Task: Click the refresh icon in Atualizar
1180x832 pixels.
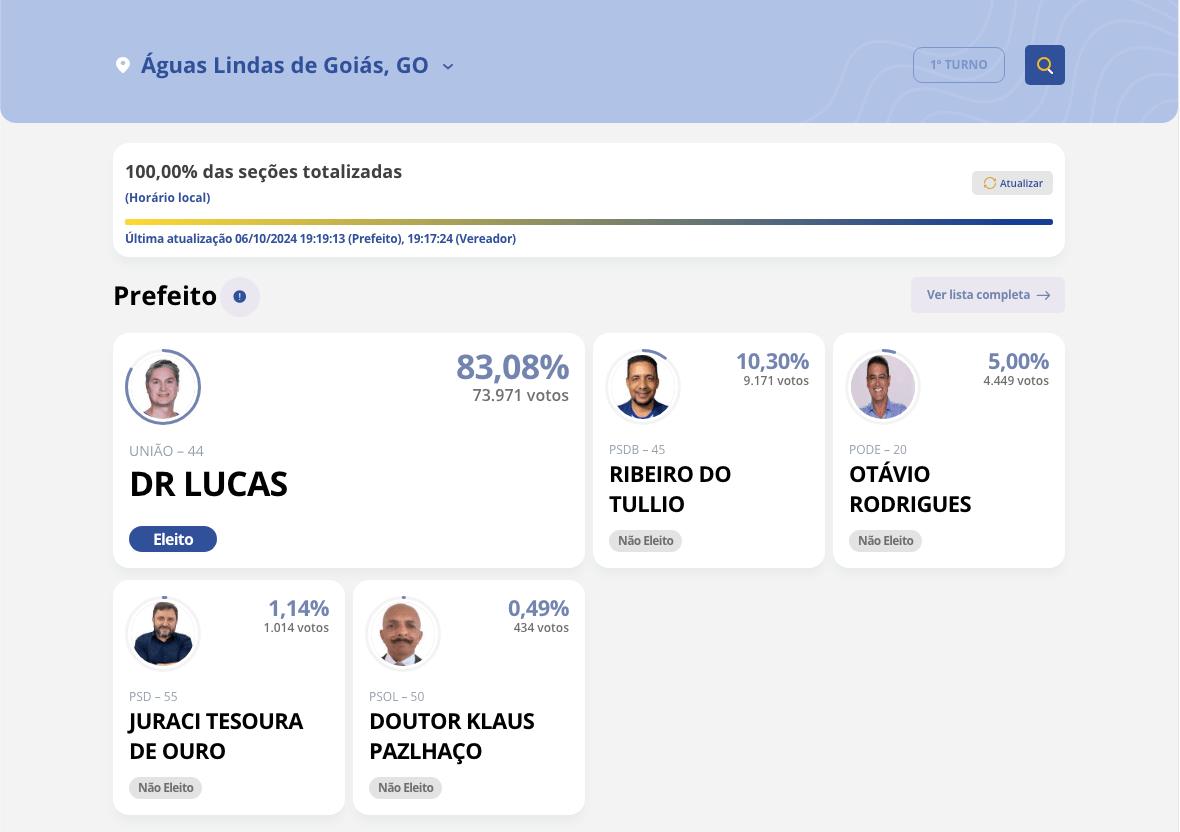Action: [990, 183]
